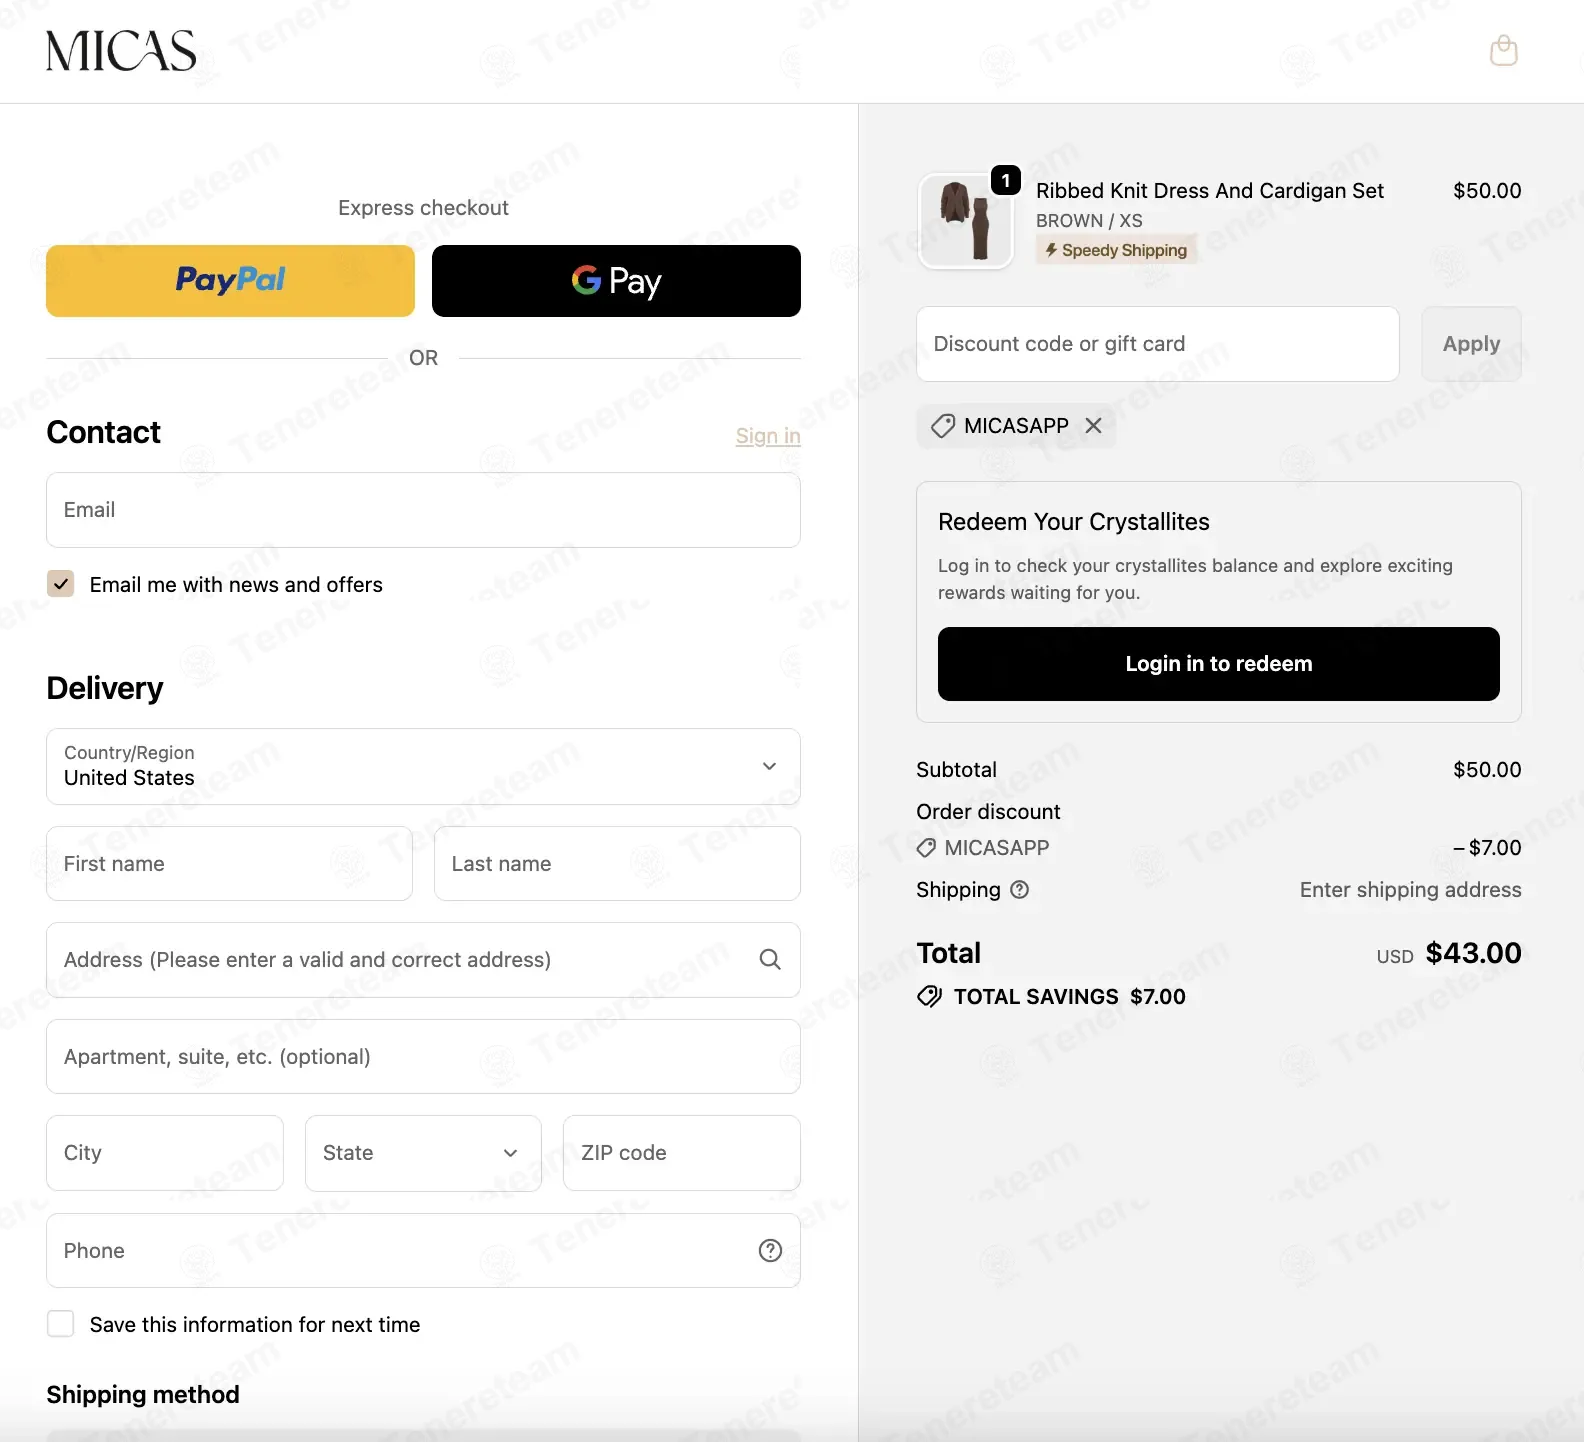The height and width of the screenshot is (1442, 1584).
Task: Click the –$7.00 discount amount
Action: tap(1487, 848)
